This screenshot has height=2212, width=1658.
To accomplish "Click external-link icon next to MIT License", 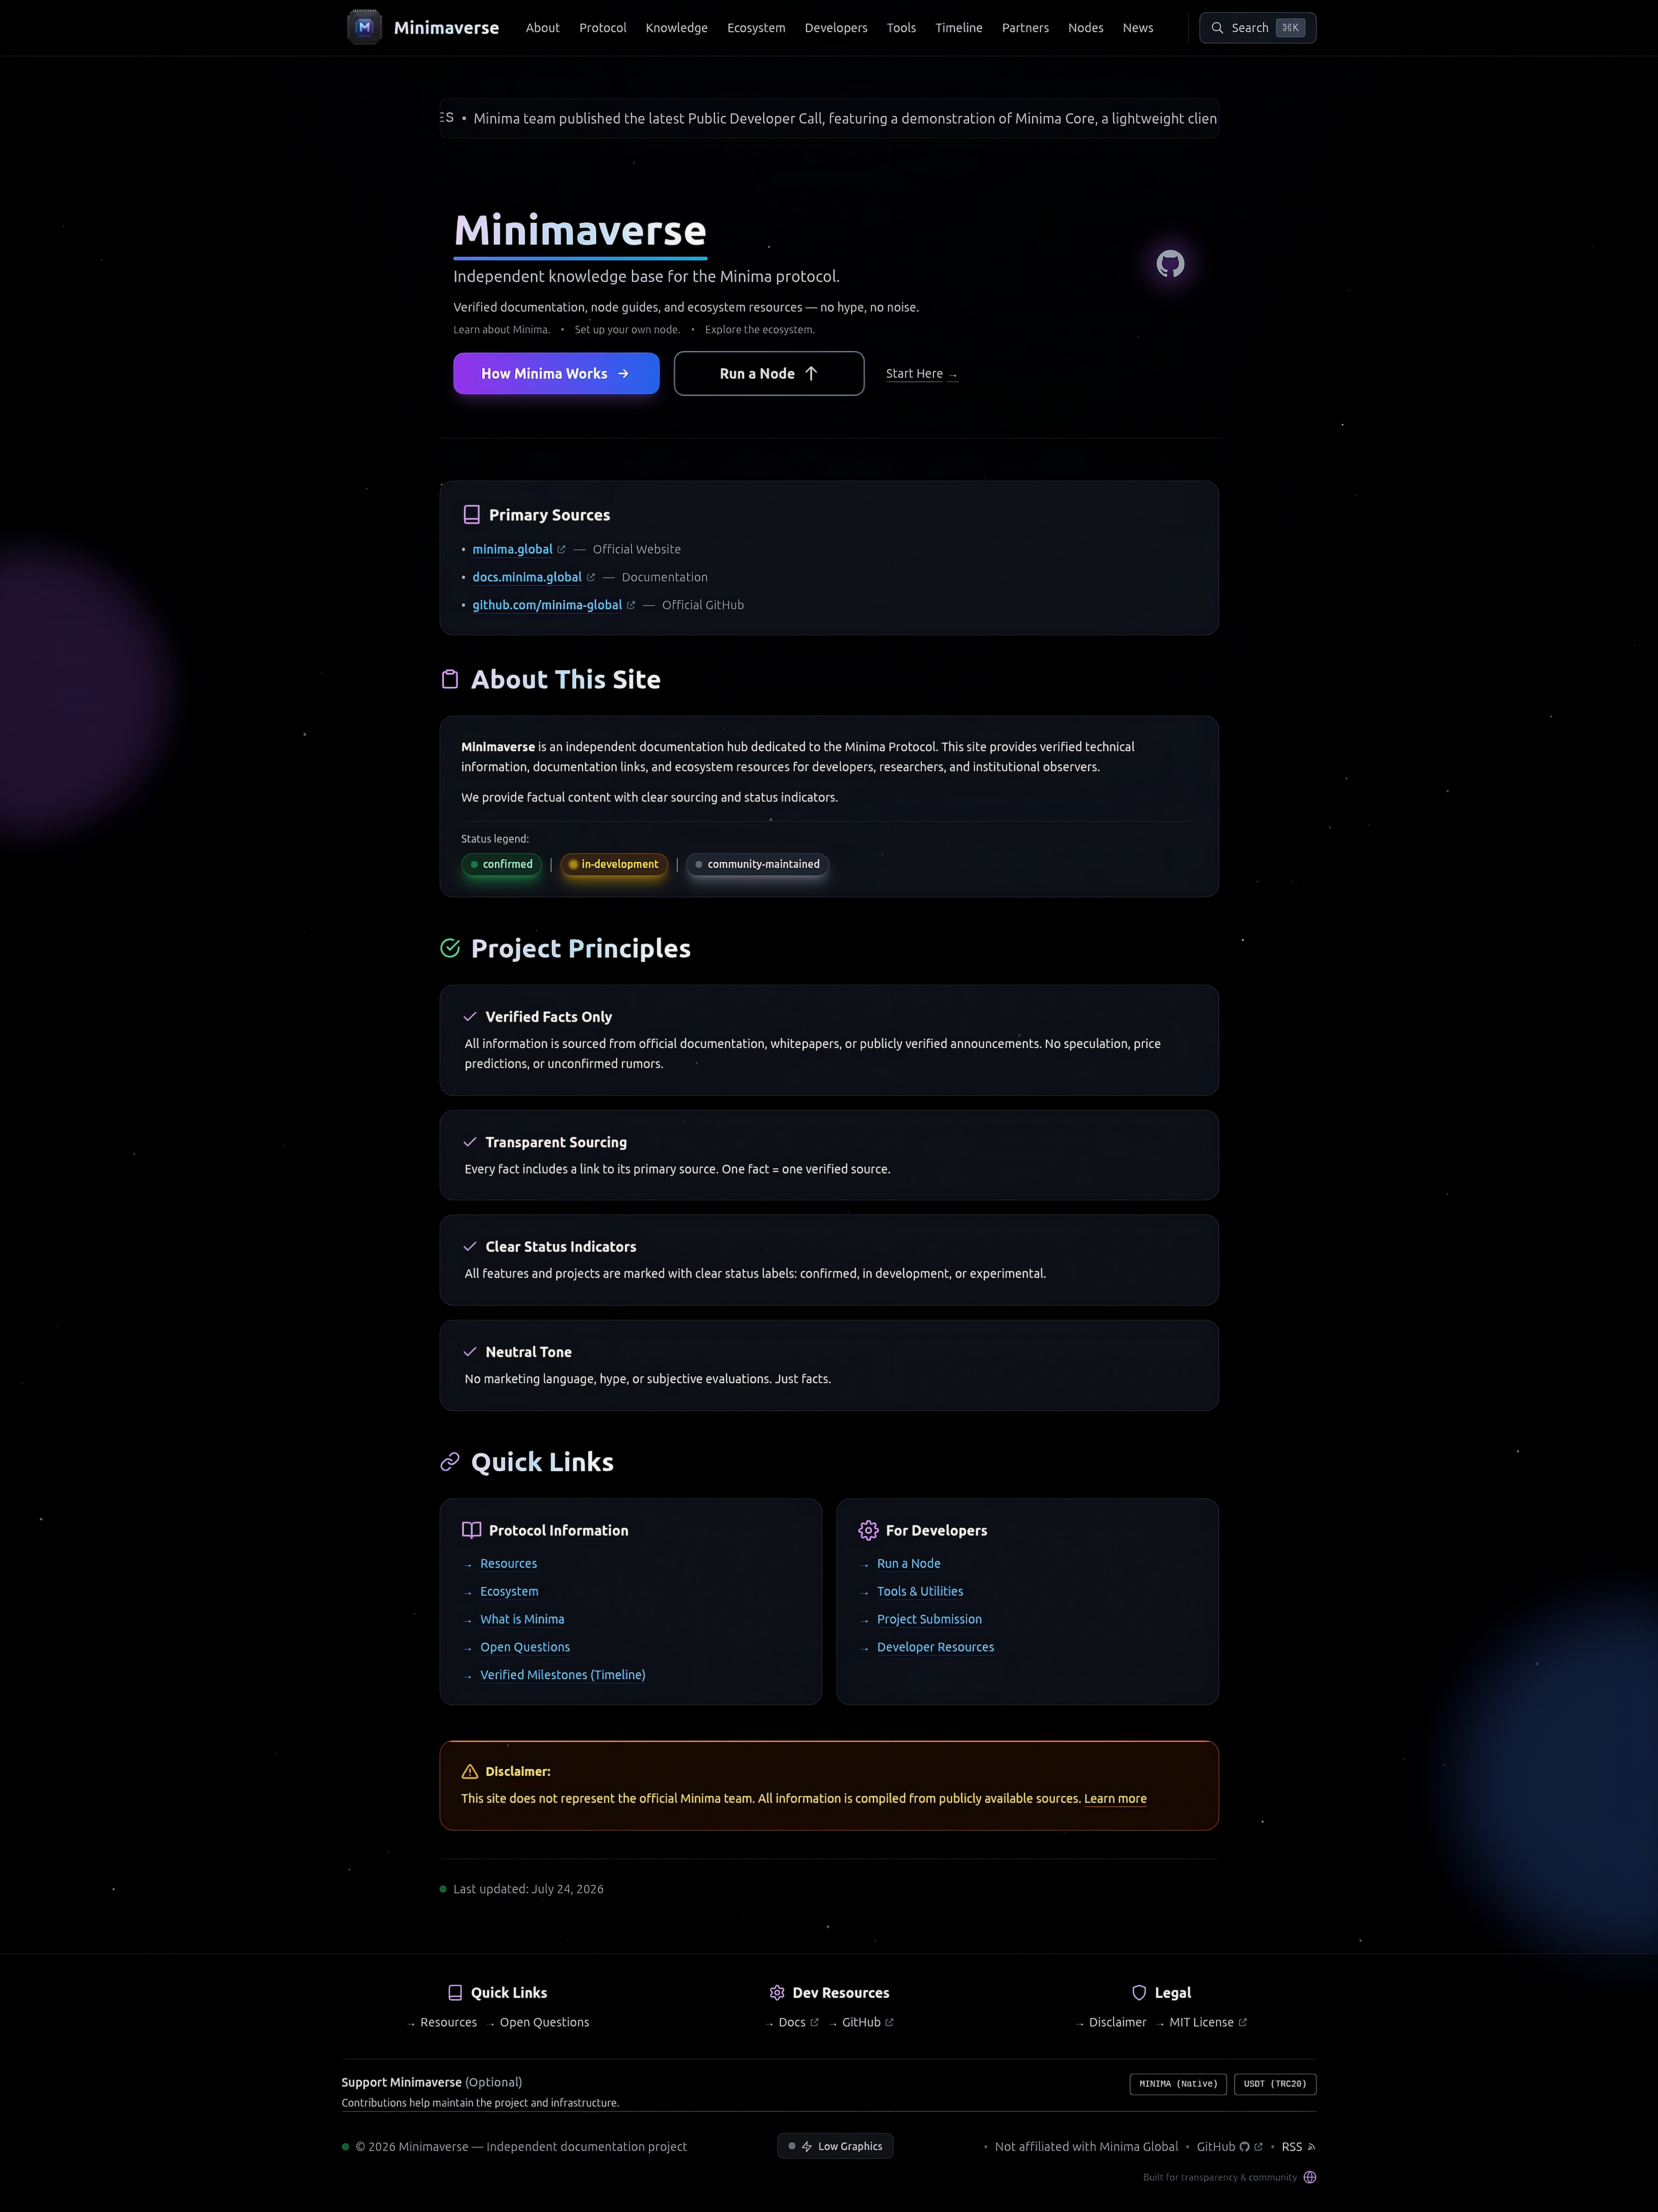I will coord(1243,2022).
